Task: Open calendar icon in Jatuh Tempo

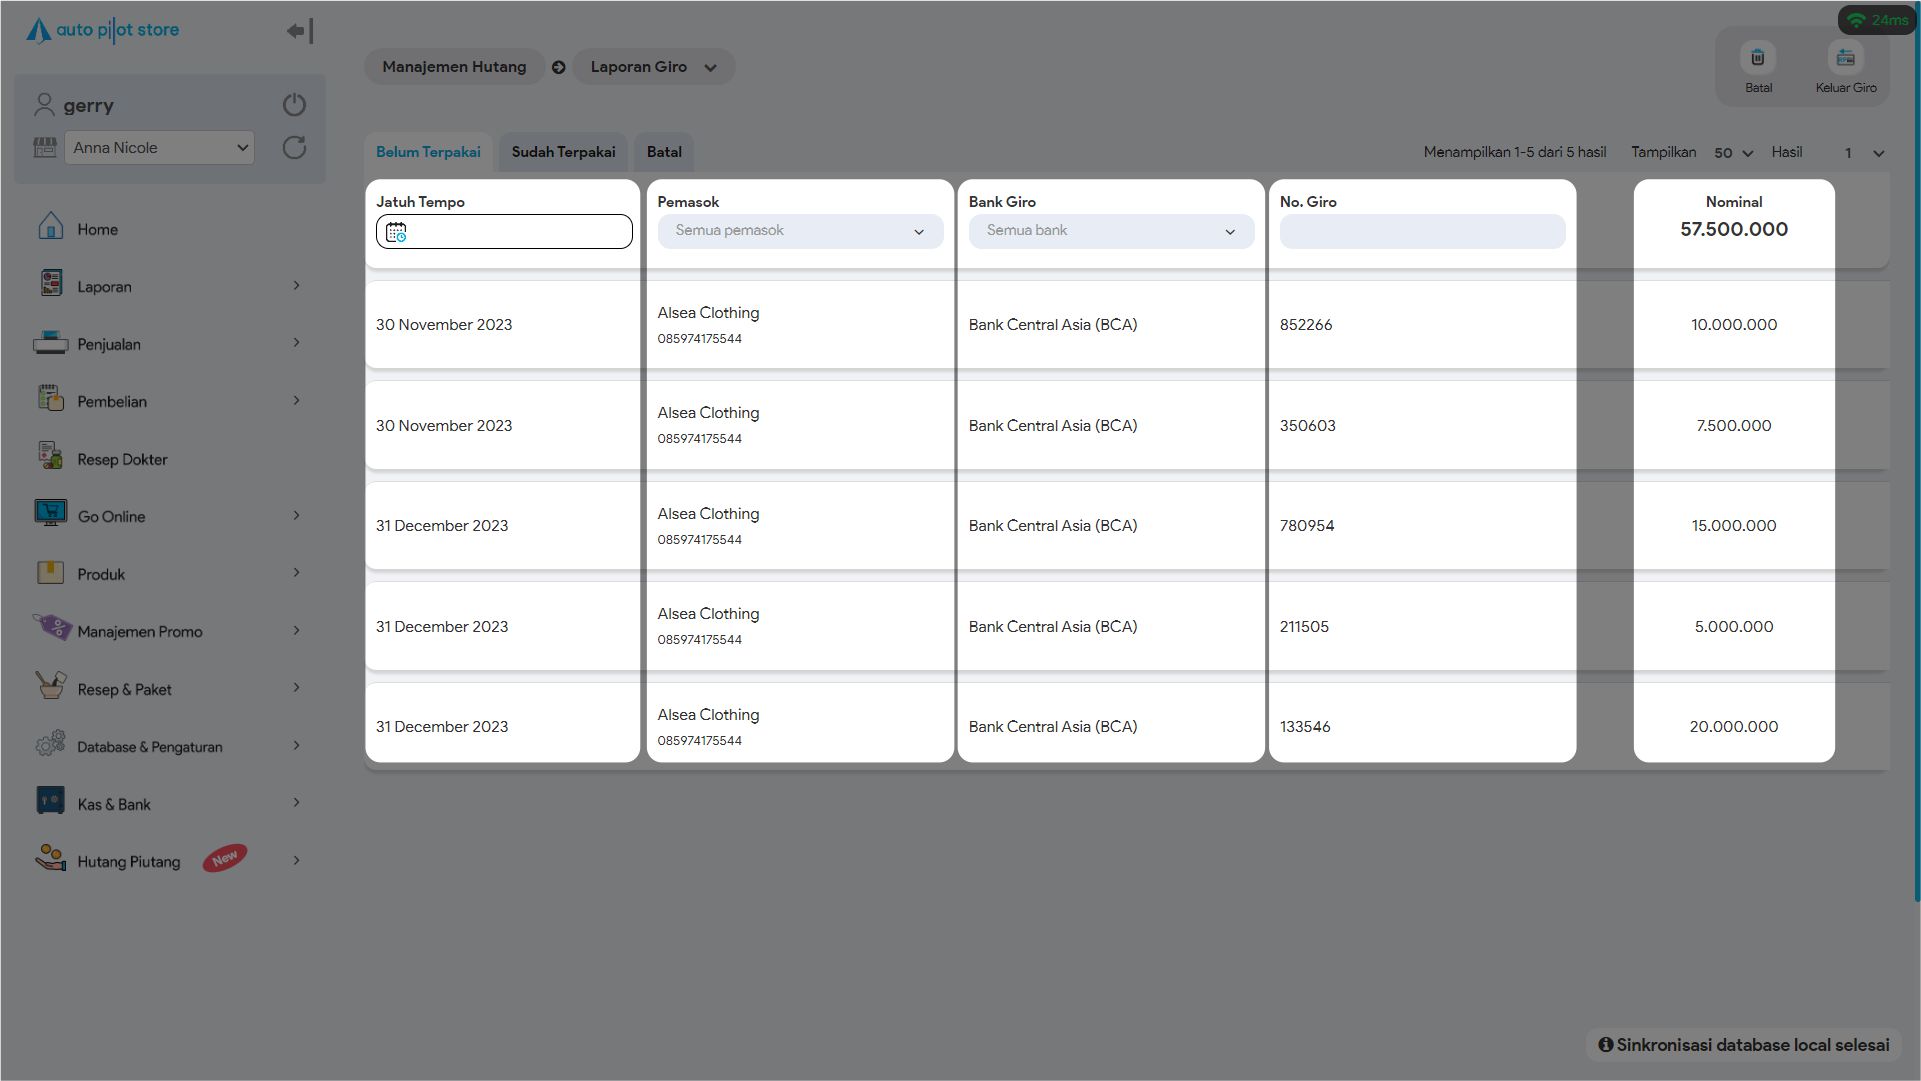Action: [x=396, y=232]
